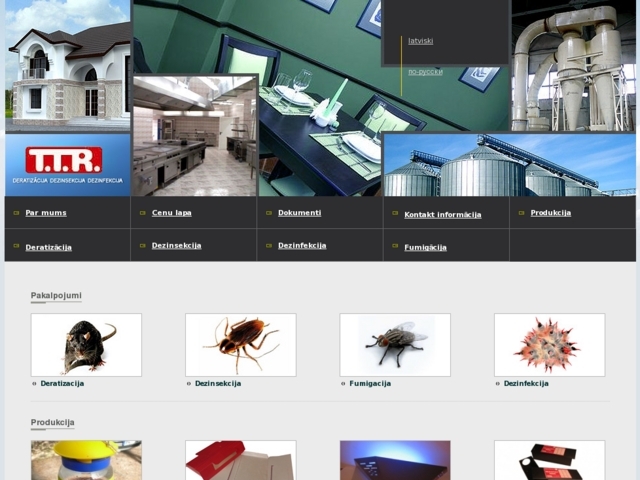Select Fumigācija in navigation bar

tap(425, 247)
